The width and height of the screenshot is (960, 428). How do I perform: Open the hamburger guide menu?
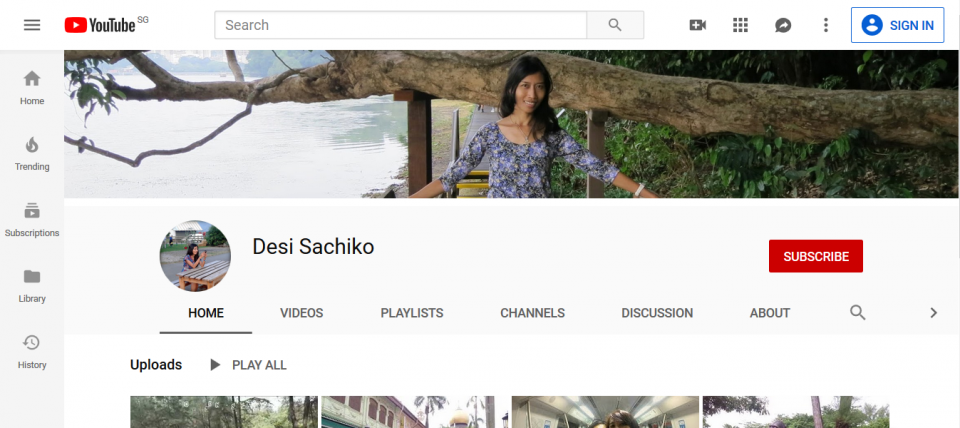32,25
